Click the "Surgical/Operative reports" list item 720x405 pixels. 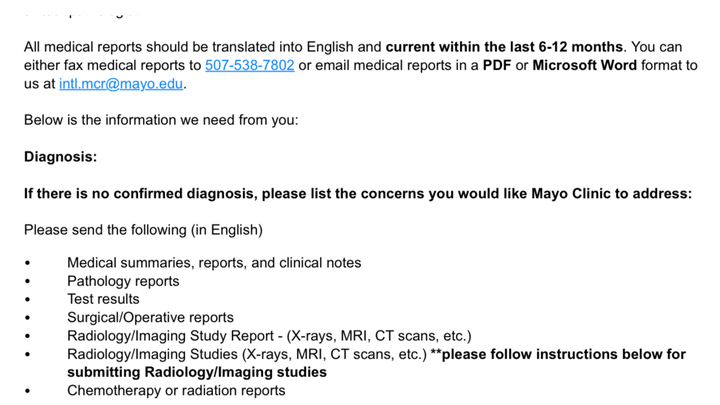click(x=150, y=317)
